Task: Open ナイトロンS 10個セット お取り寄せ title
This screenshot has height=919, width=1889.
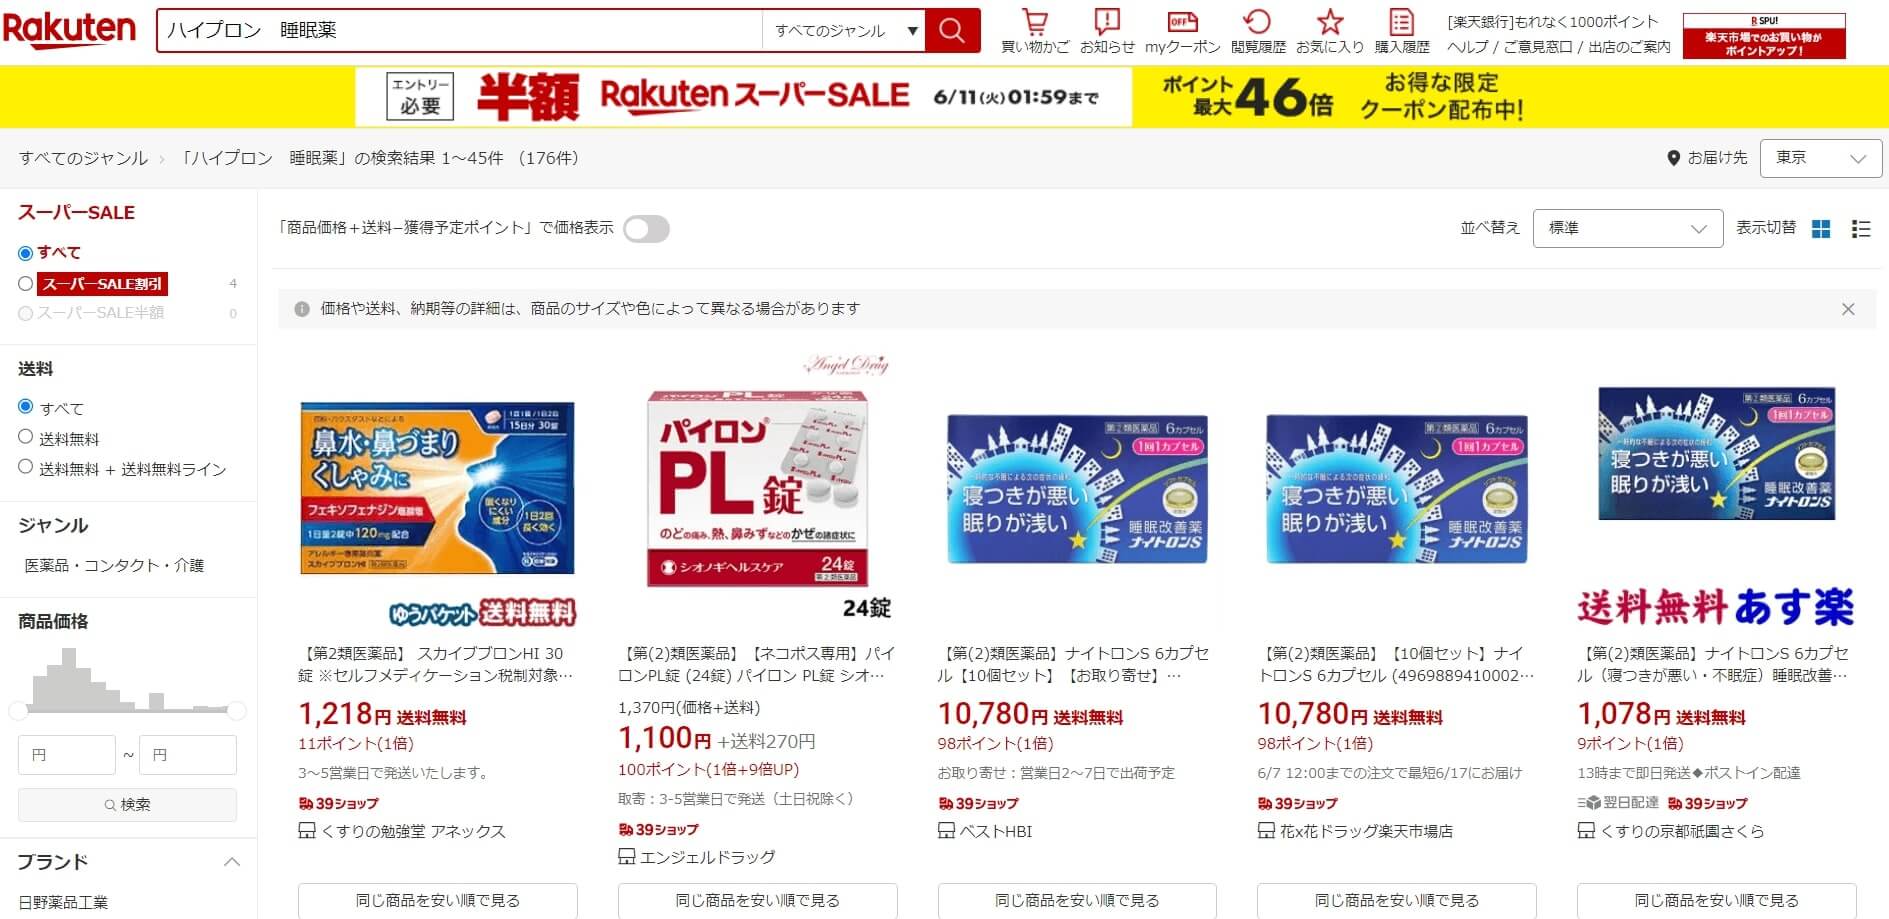Action: pos(1073,664)
